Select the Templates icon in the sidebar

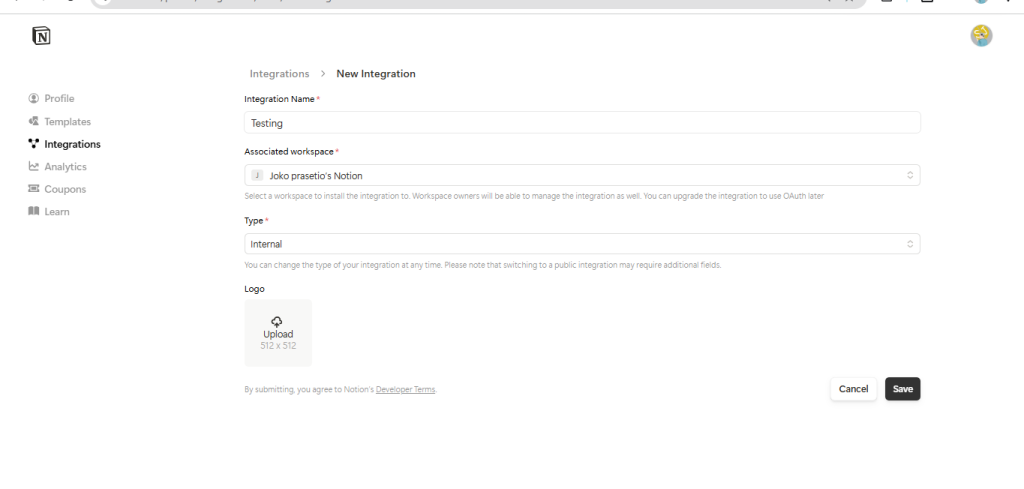[34, 121]
